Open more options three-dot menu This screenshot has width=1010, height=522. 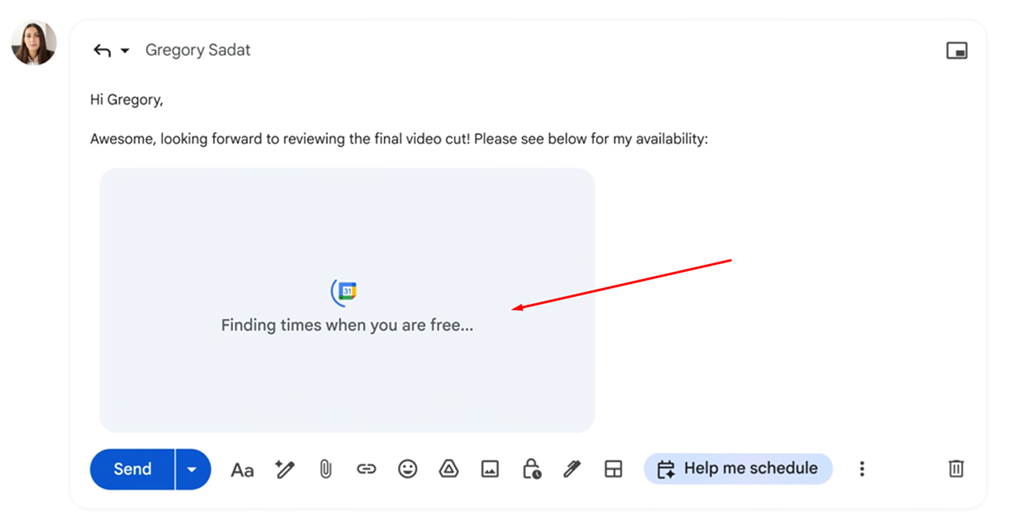(862, 469)
